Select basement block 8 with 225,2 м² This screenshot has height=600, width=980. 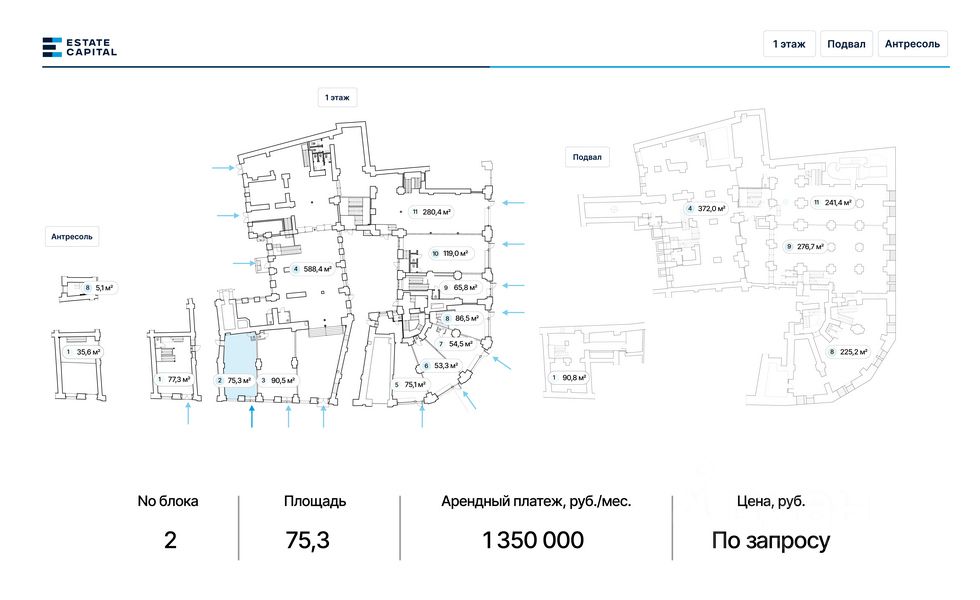(848, 352)
